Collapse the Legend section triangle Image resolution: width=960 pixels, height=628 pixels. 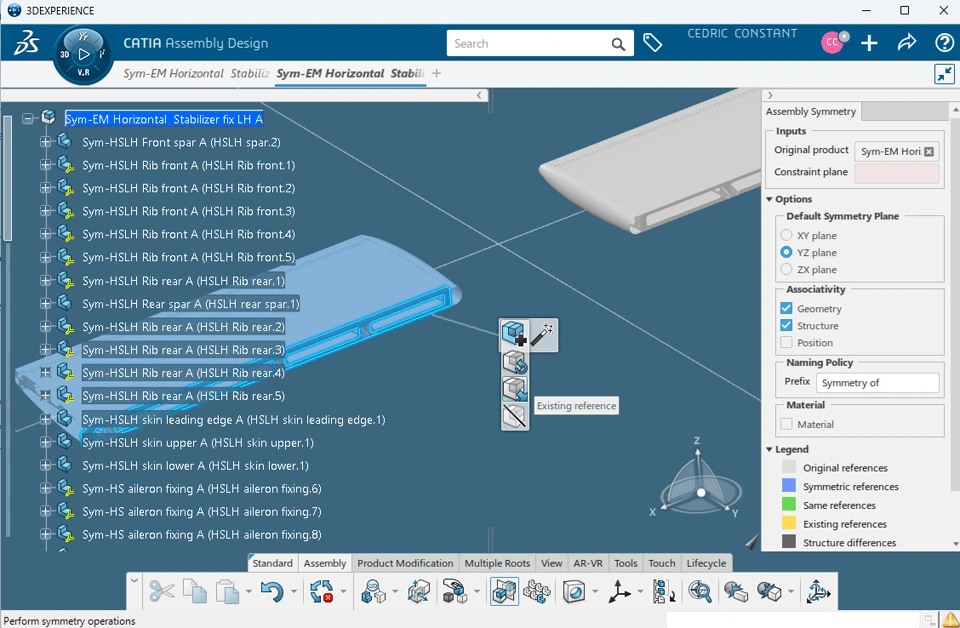tap(770, 449)
